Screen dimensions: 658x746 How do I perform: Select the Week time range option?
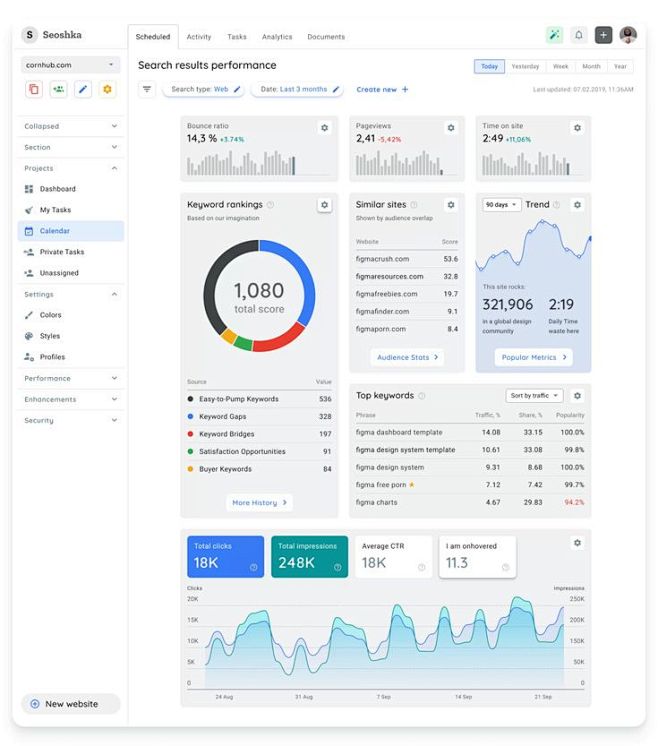click(560, 66)
